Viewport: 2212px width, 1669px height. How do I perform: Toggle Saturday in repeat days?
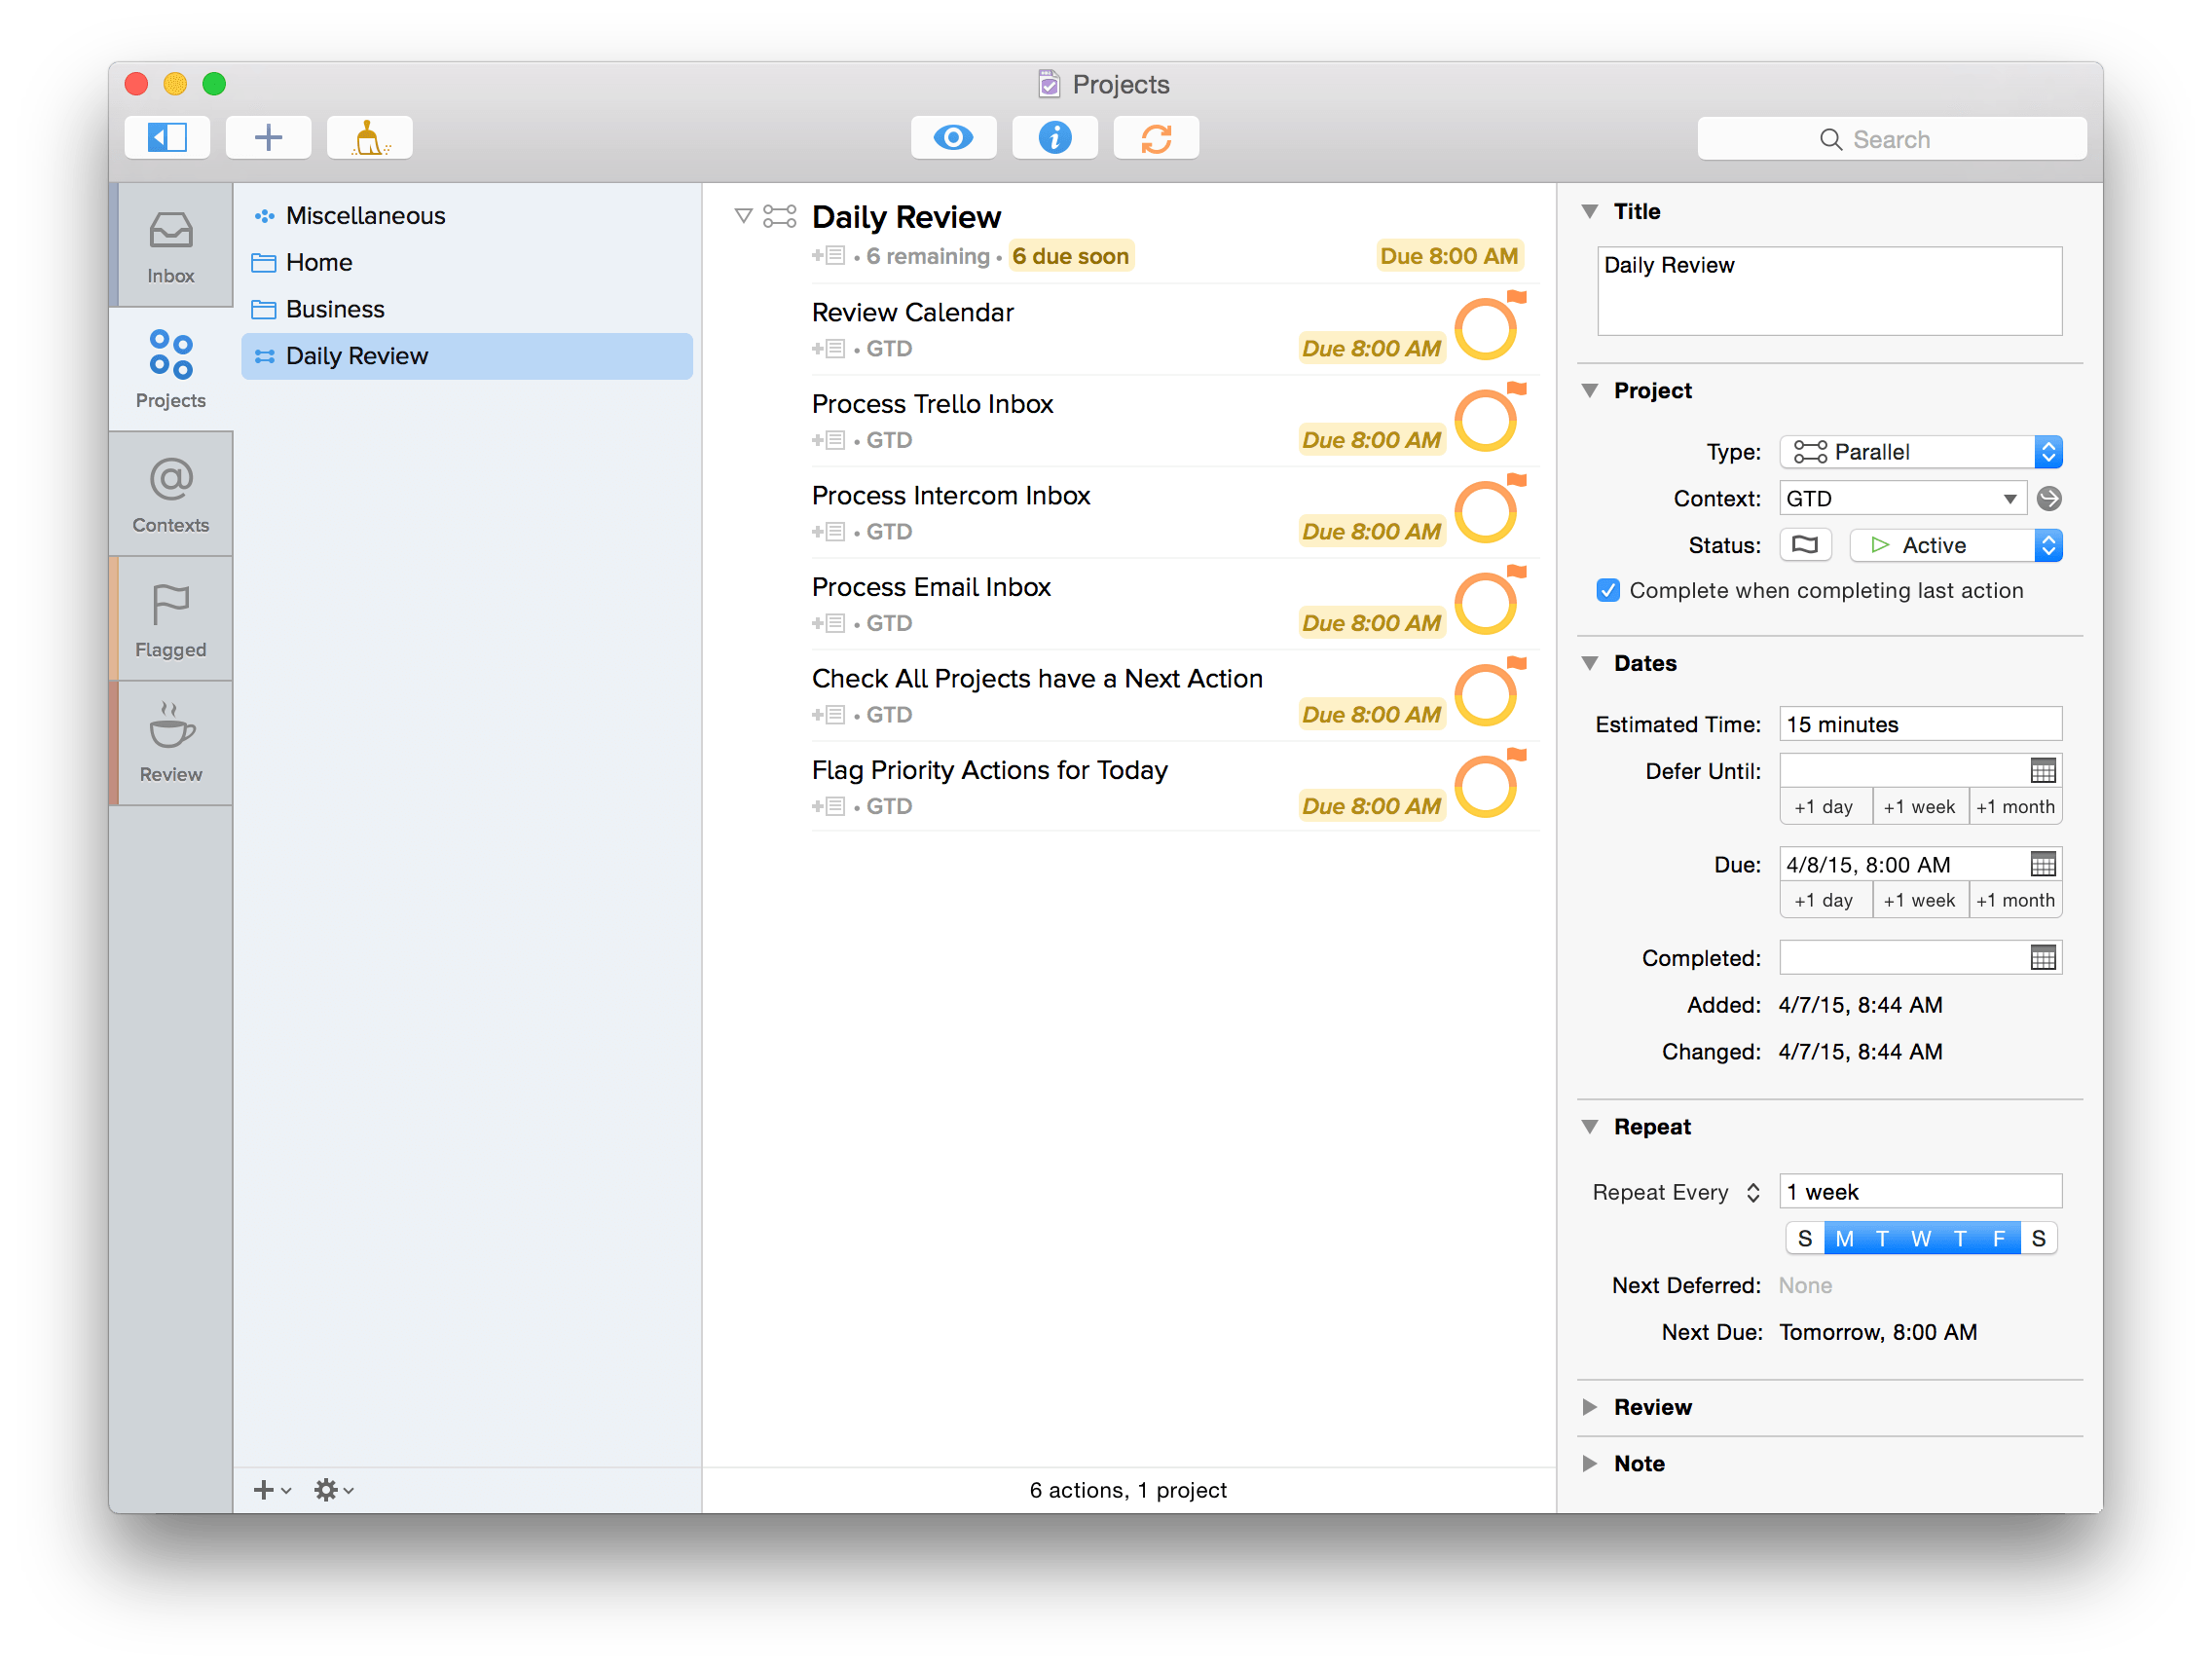coord(2038,1239)
